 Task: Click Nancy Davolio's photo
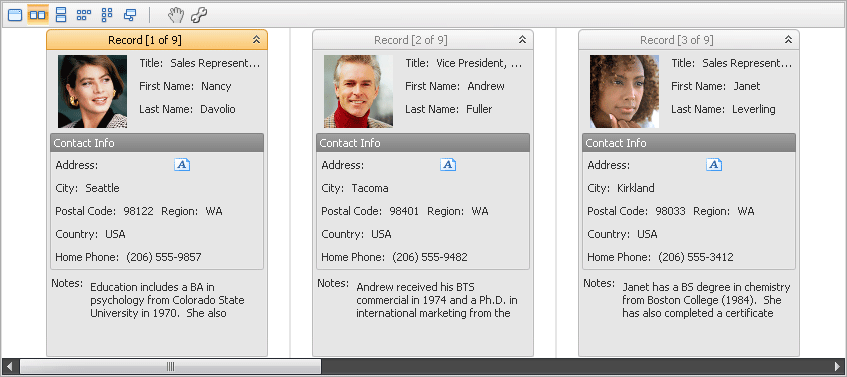tap(92, 91)
